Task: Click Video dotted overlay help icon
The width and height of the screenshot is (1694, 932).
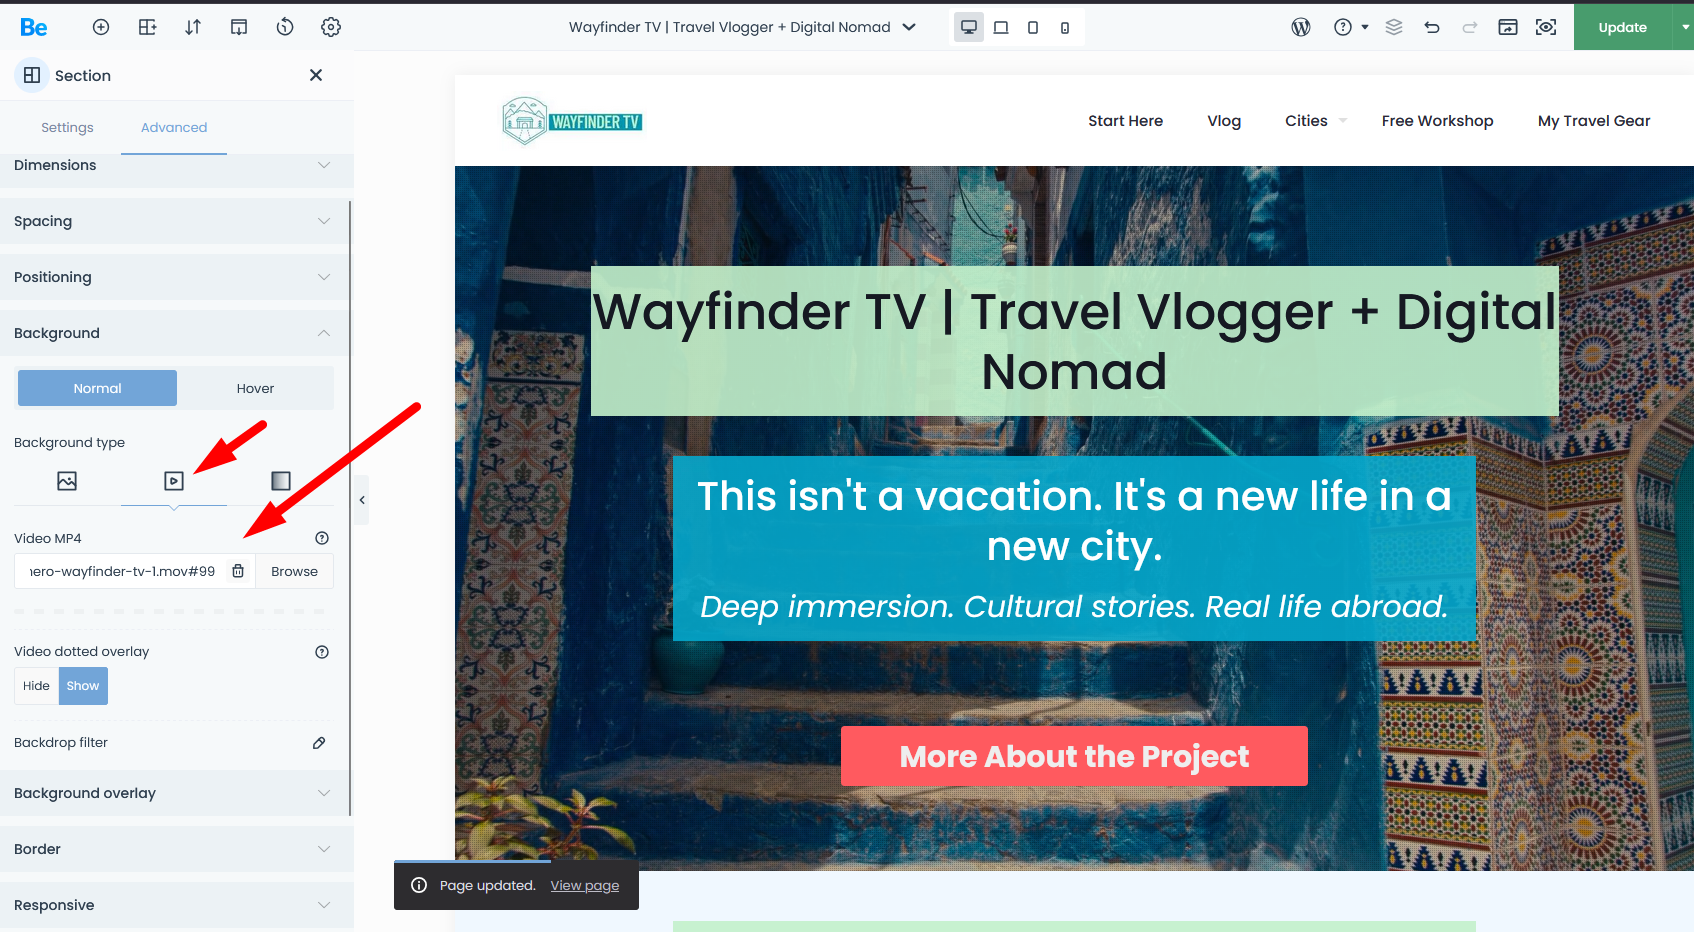Action: tap(322, 652)
